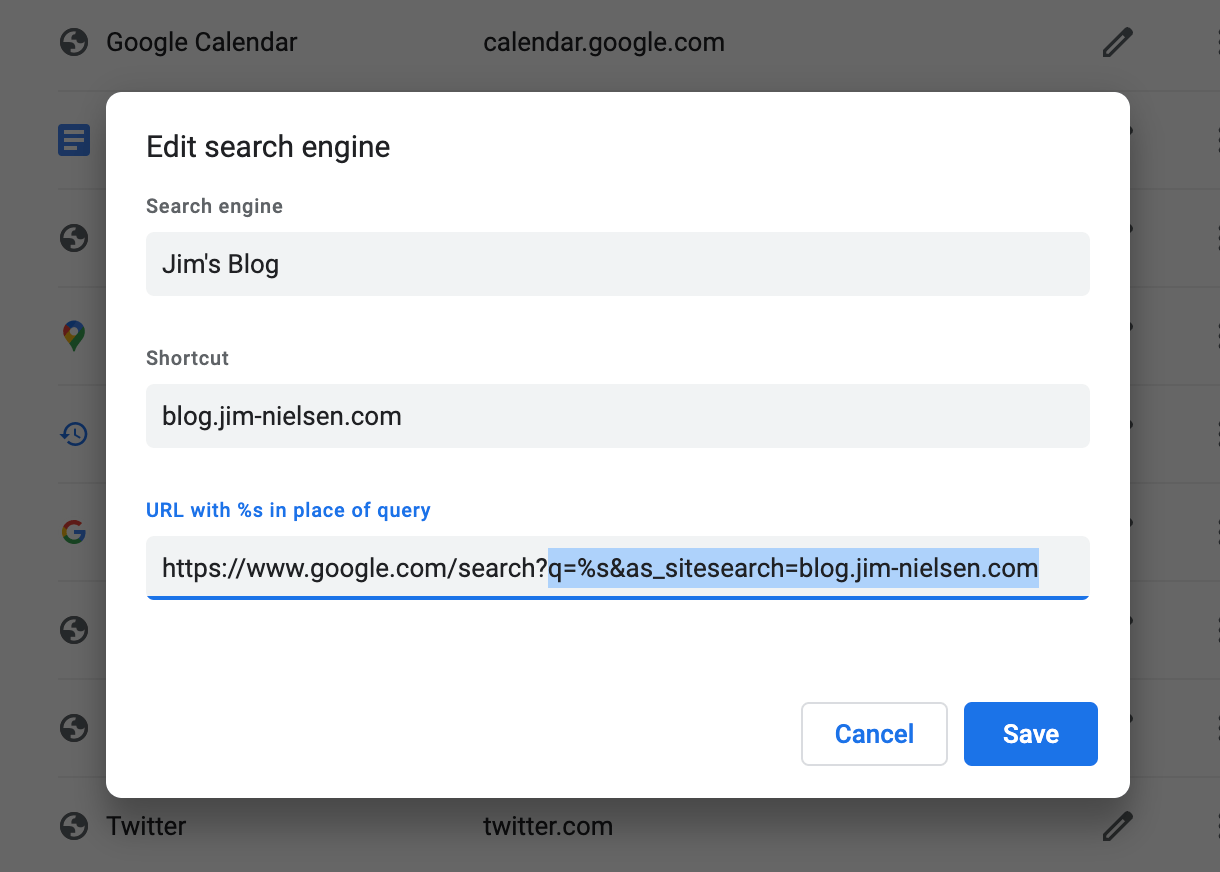
Task: Click the URL with %s in place of query label
Action: click(x=288, y=510)
